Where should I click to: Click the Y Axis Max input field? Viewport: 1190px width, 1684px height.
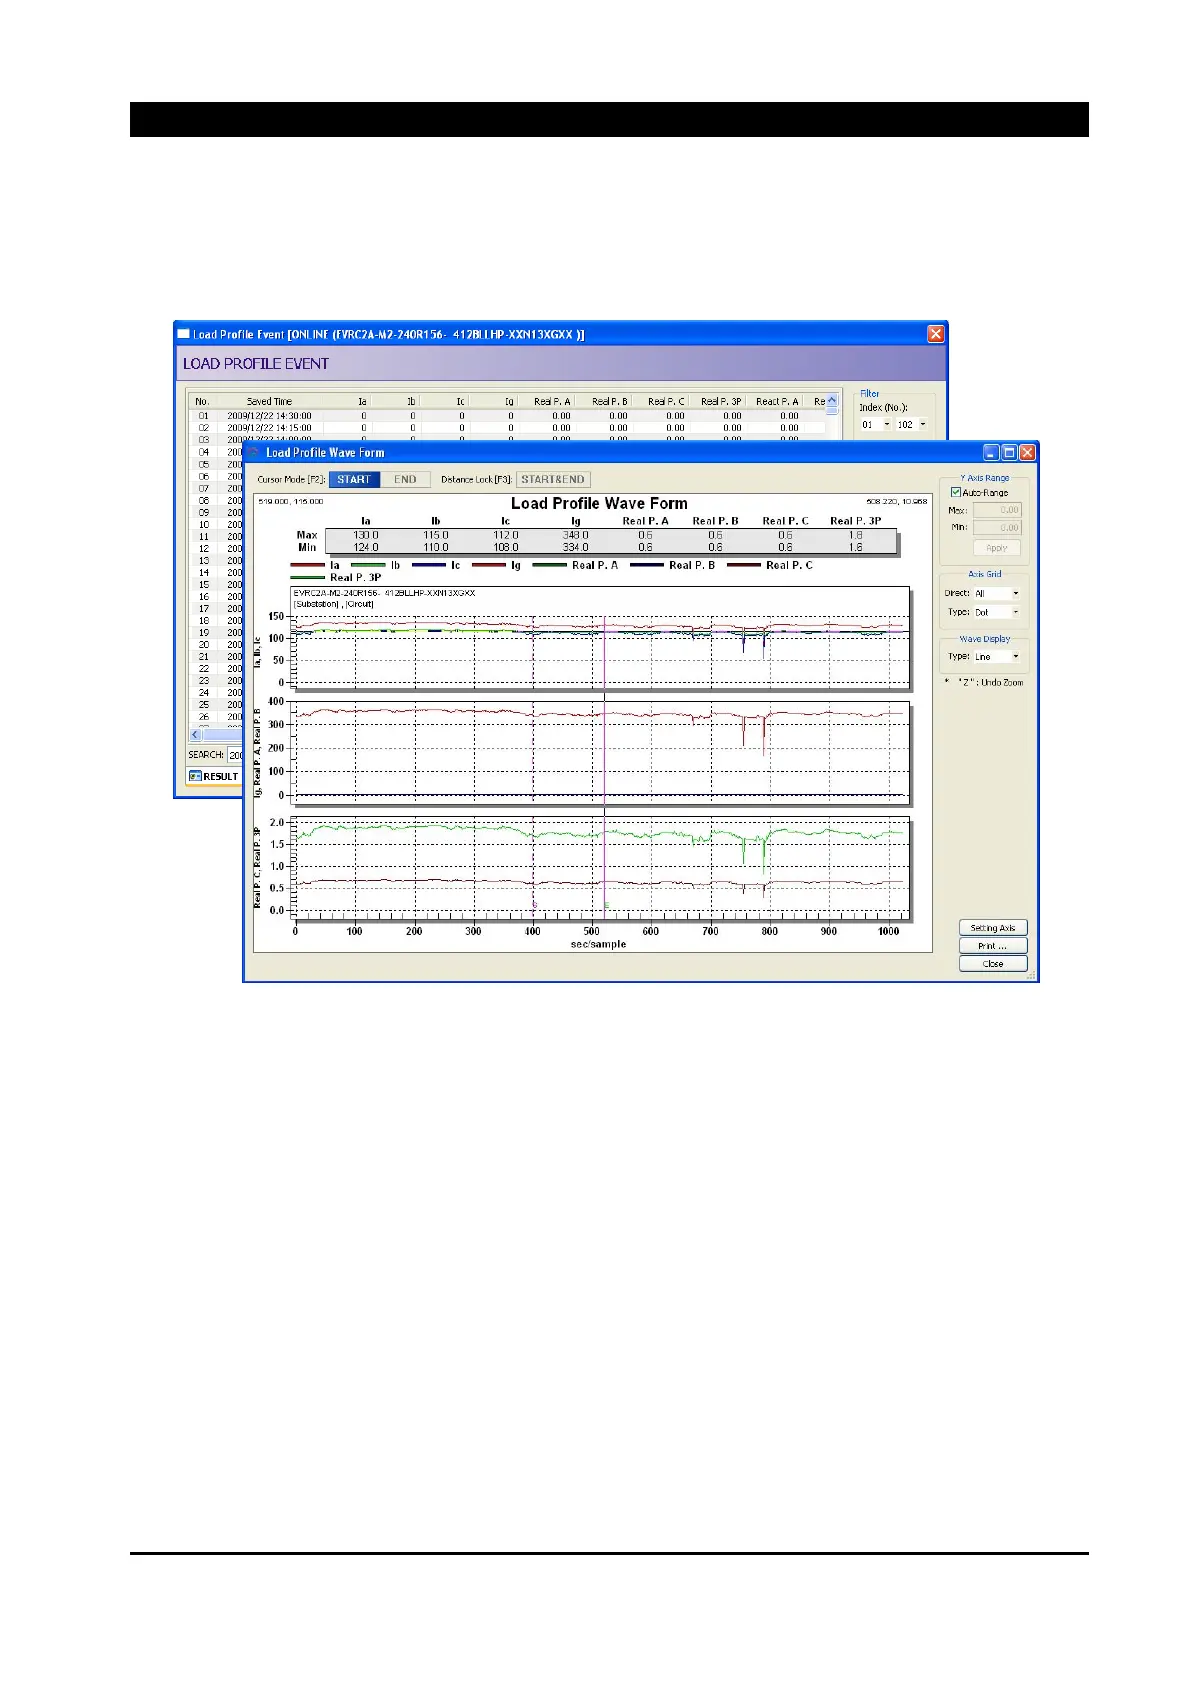[997, 510]
